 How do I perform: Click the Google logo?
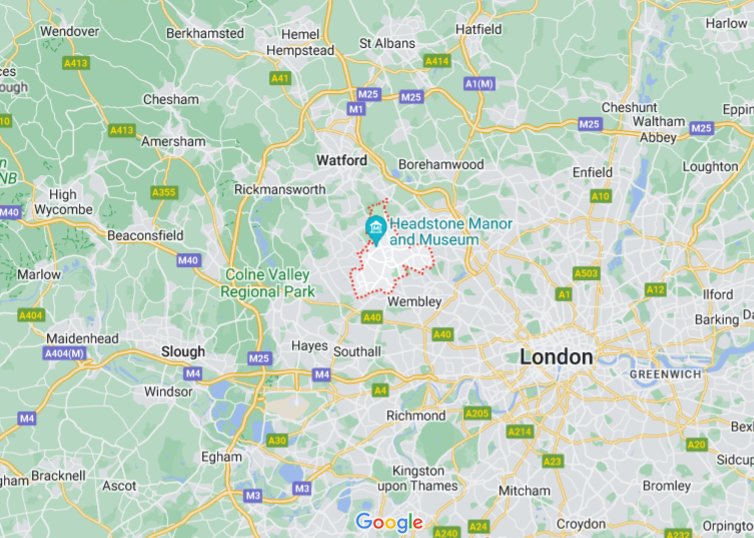390,523
